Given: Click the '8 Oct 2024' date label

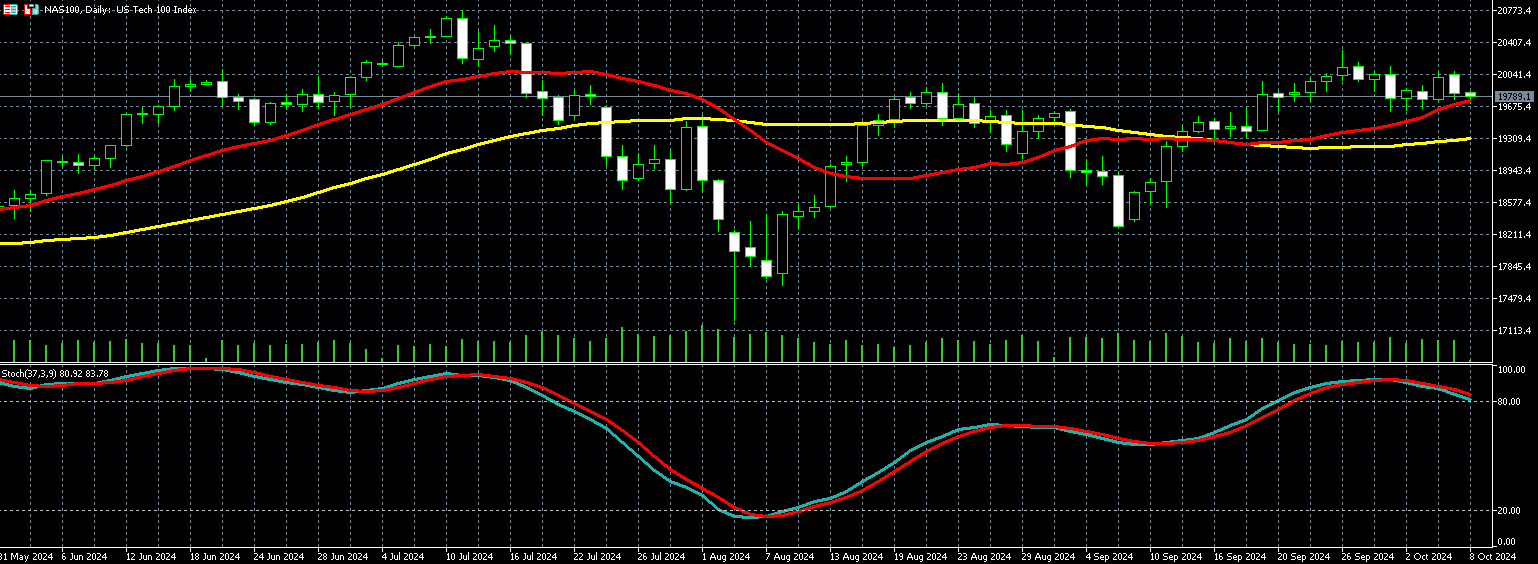Looking at the screenshot, I should pyautogui.click(x=1494, y=556).
